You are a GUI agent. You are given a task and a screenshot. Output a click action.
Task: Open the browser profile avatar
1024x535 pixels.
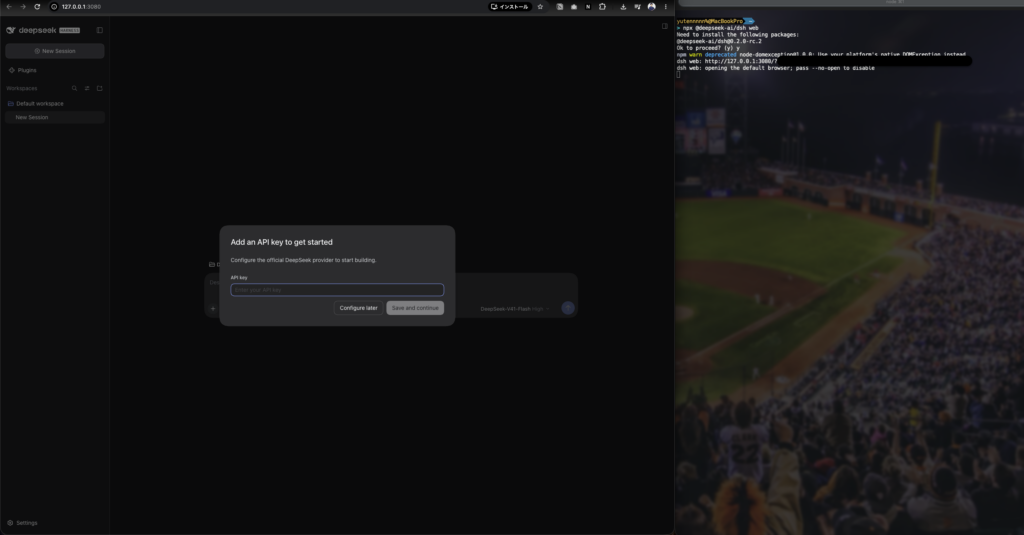tap(651, 7)
